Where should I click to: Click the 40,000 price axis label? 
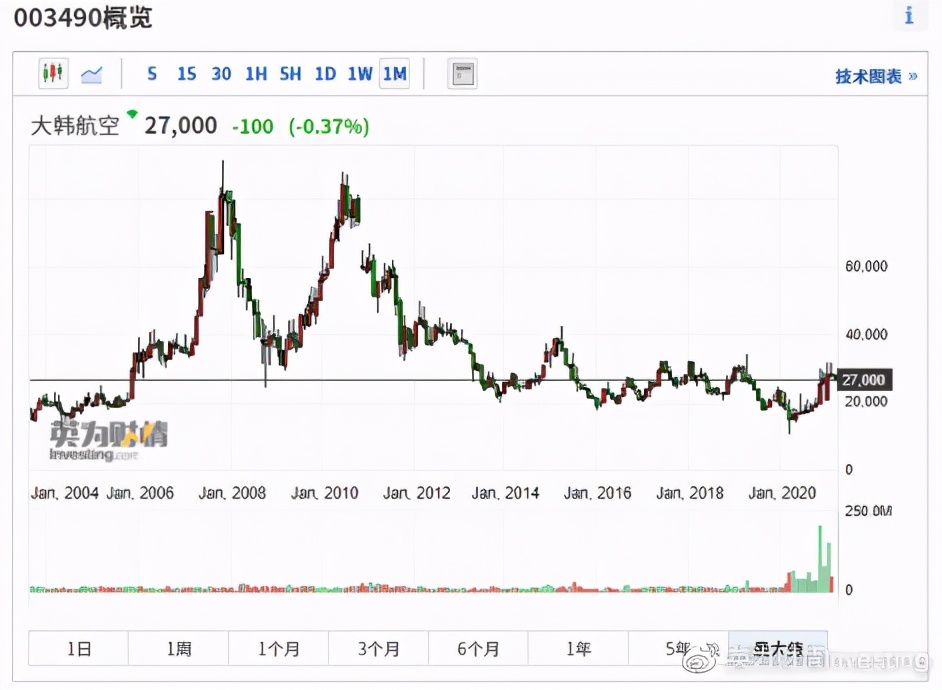tap(866, 334)
